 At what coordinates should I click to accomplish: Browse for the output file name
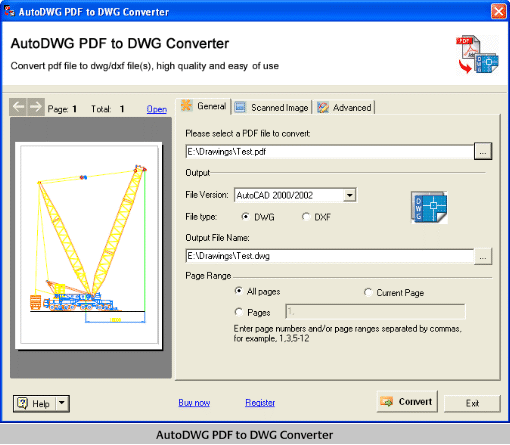483,256
